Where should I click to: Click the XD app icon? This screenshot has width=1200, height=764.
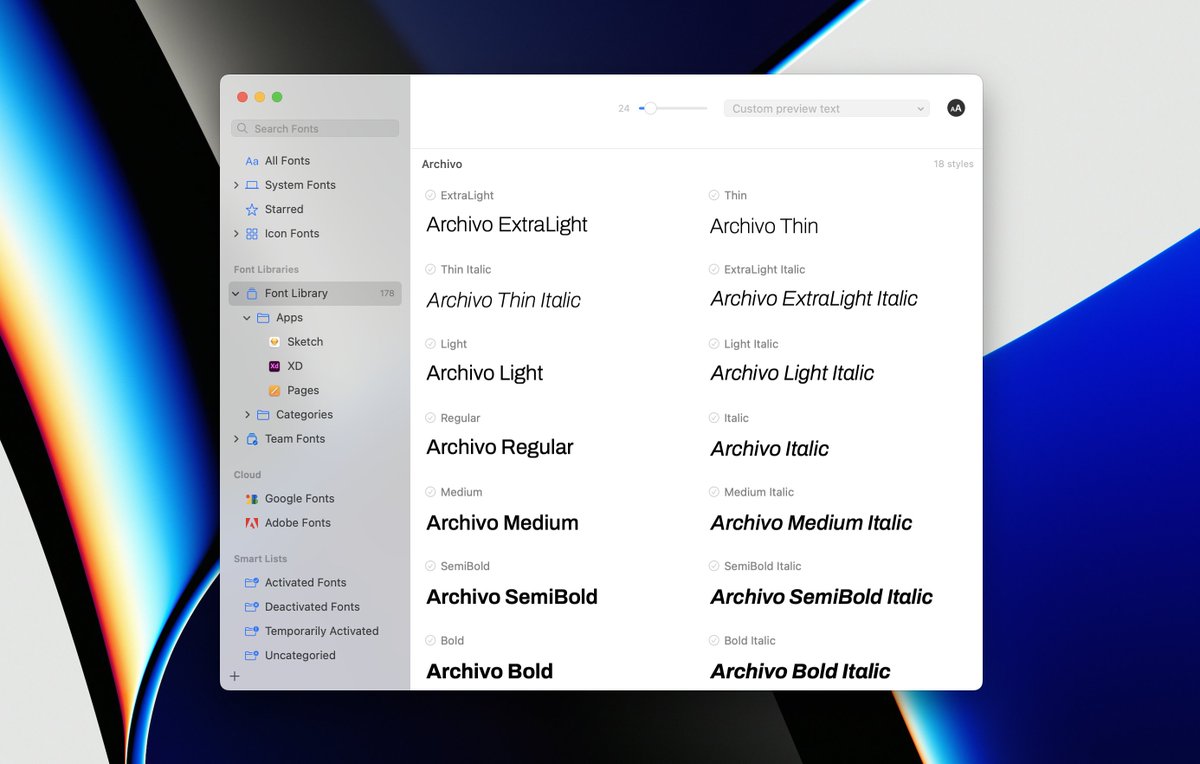tap(275, 366)
